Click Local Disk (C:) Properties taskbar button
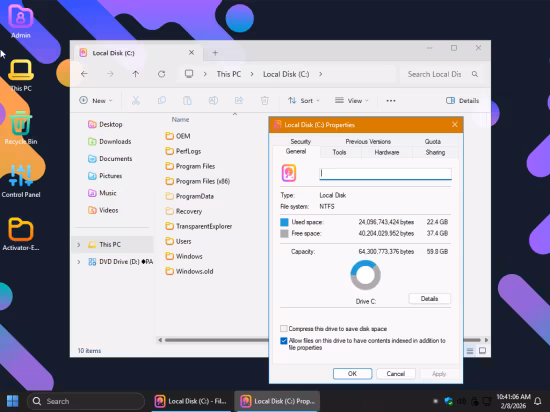The height and width of the screenshot is (412, 550). [x=277, y=401]
